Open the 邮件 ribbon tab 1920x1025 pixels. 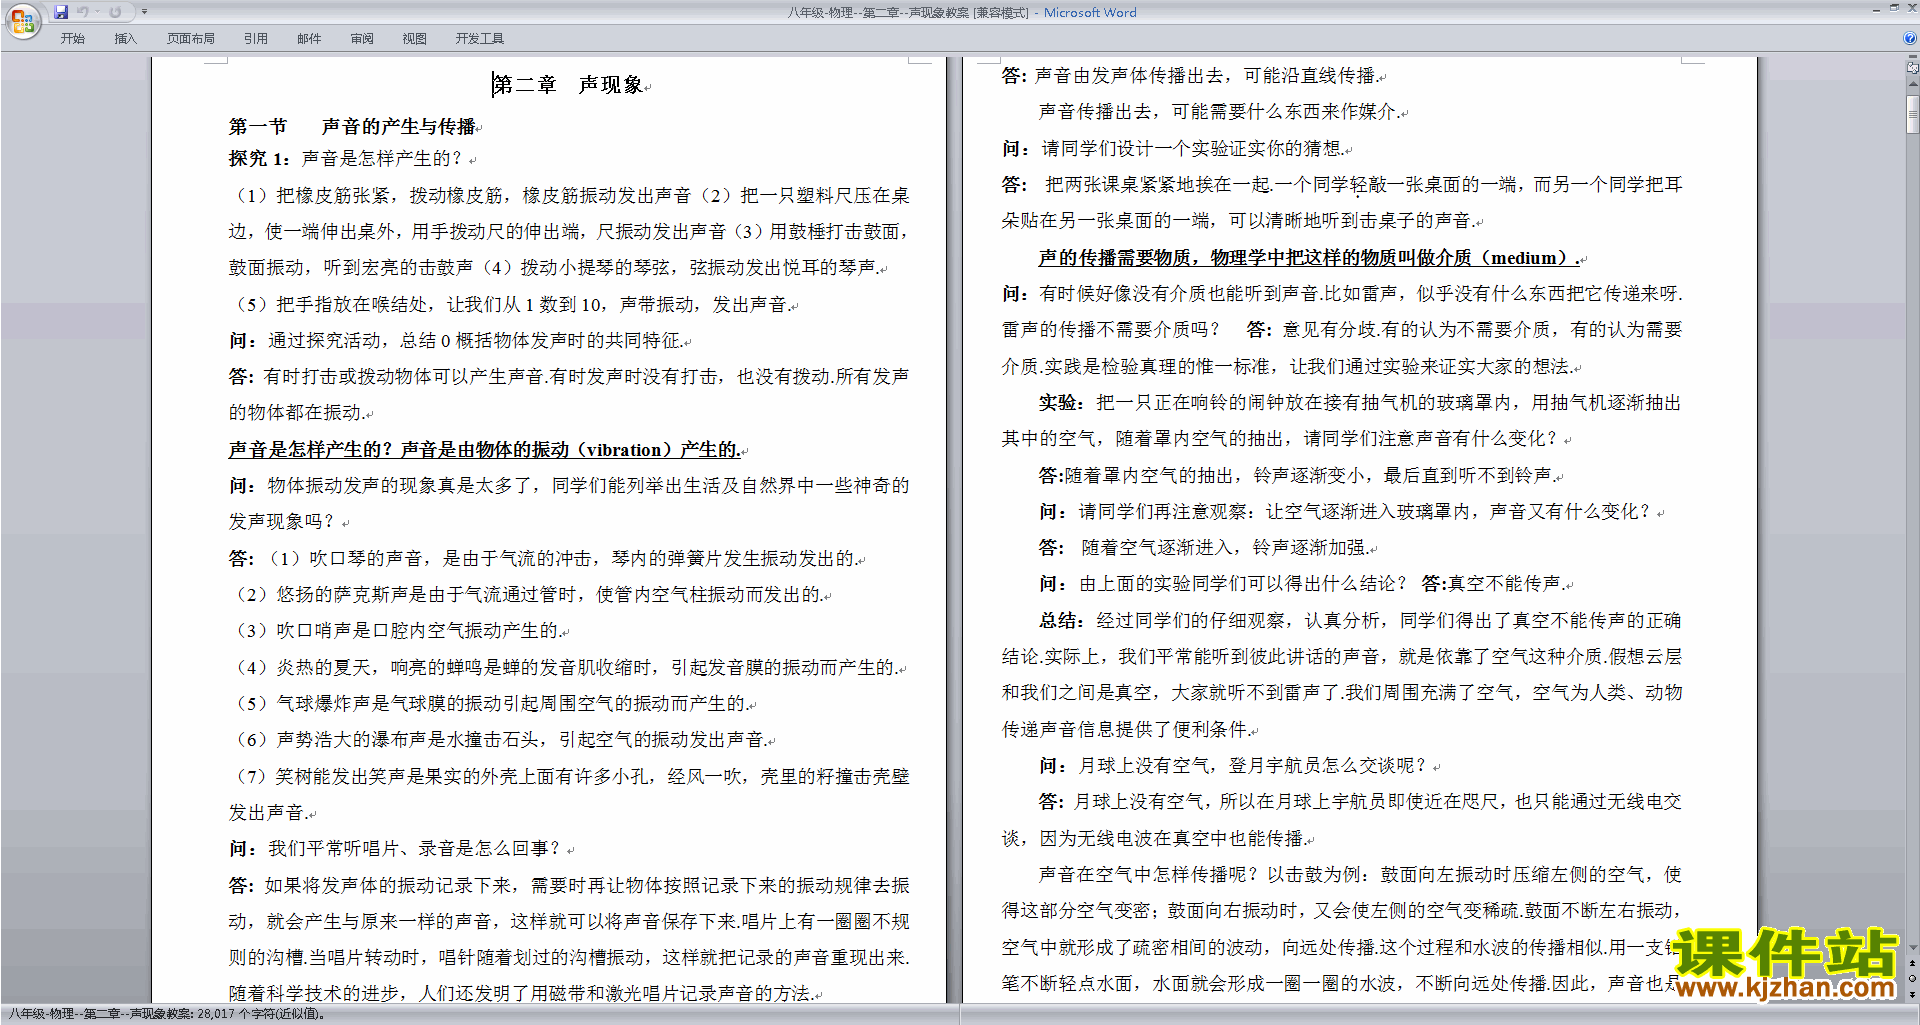click(x=309, y=38)
